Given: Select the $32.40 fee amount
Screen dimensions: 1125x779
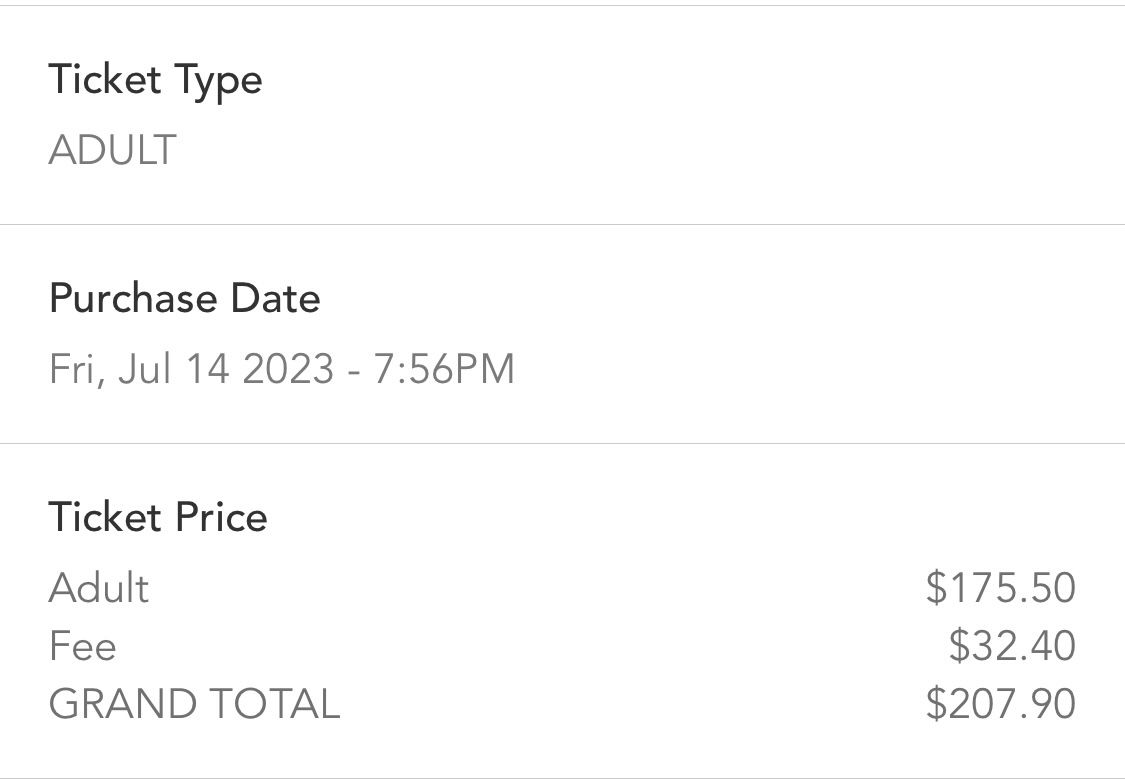Looking at the screenshot, I should coord(1012,645).
